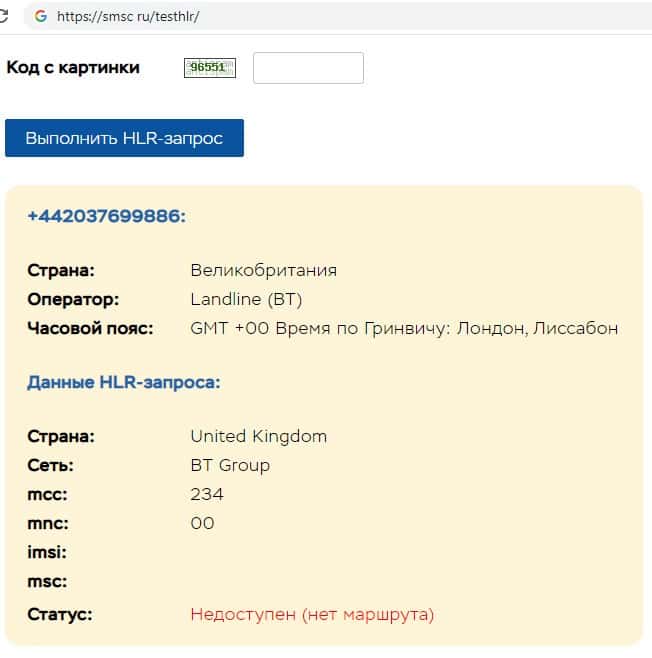The width and height of the screenshot is (652, 658).
Task: Click the BT Group network value
Action: point(230,465)
